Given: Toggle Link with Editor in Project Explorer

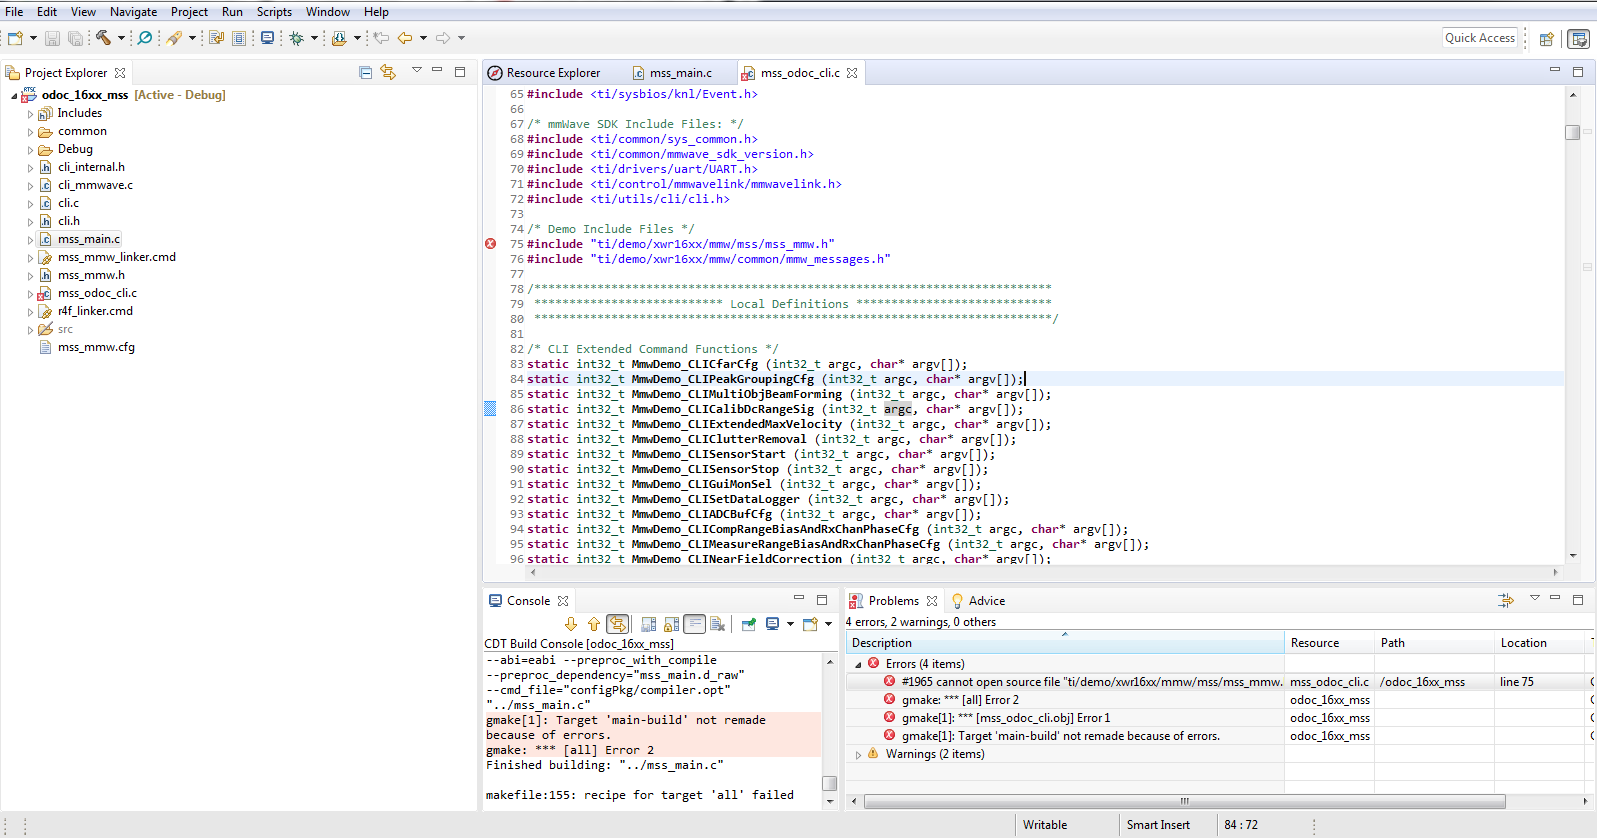Looking at the screenshot, I should 388,72.
